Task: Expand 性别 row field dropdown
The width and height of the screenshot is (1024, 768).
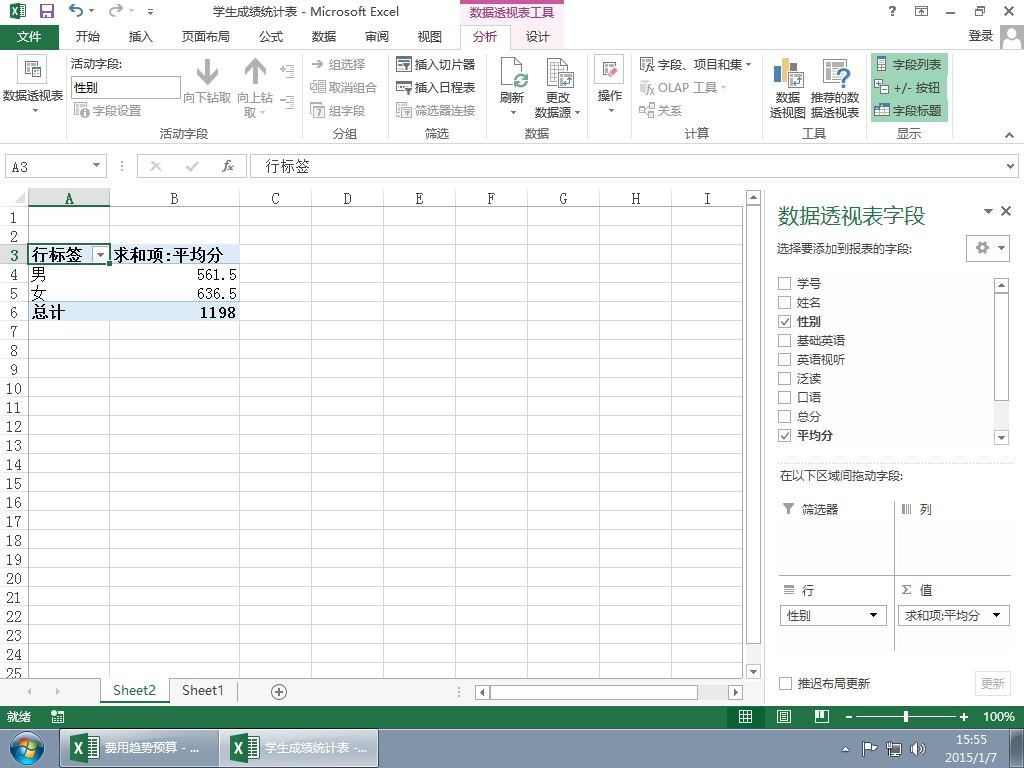Action: pyautogui.click(x=873, y=615)
